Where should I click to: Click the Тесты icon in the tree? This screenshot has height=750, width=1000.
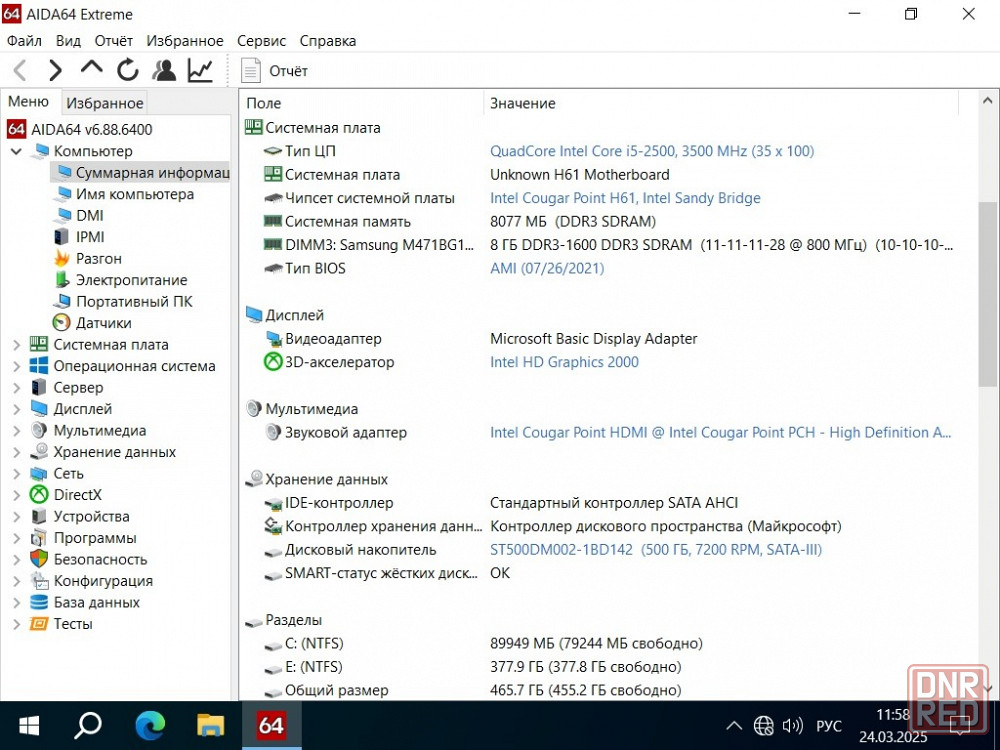[x=39, y=624]
